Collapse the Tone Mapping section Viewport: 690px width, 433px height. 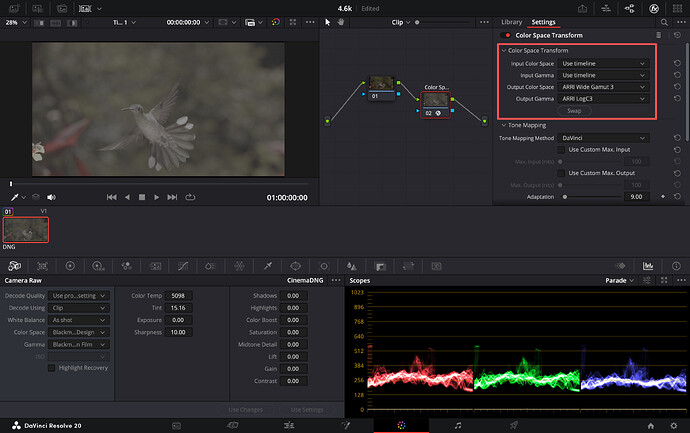pyautogui.click(x=504, y=125)
